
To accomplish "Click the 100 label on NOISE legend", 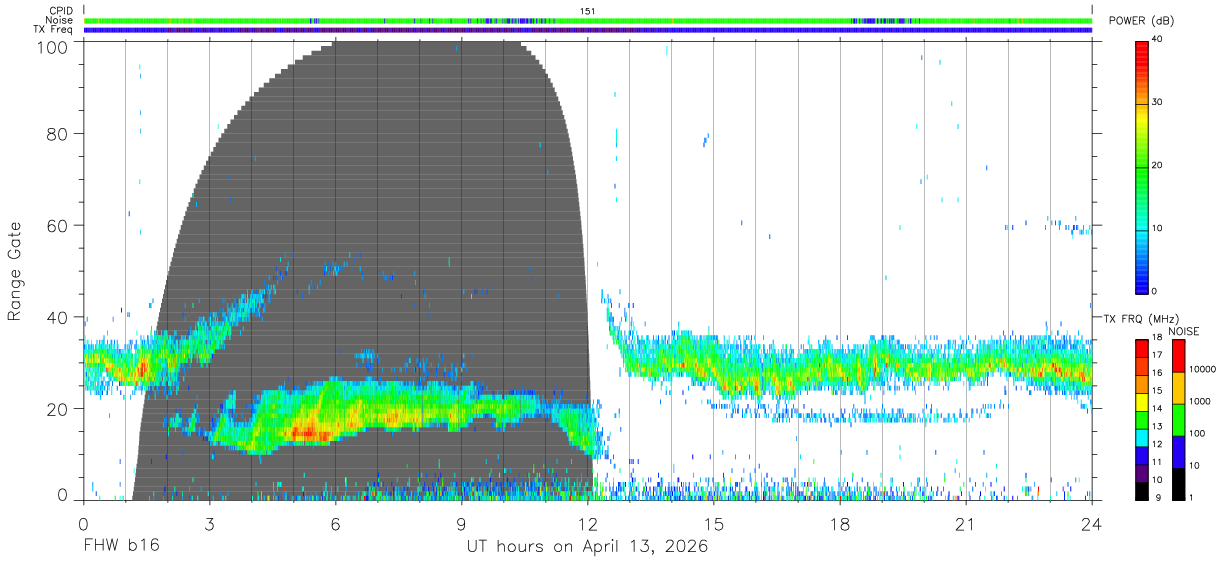I will (1197, 434).
